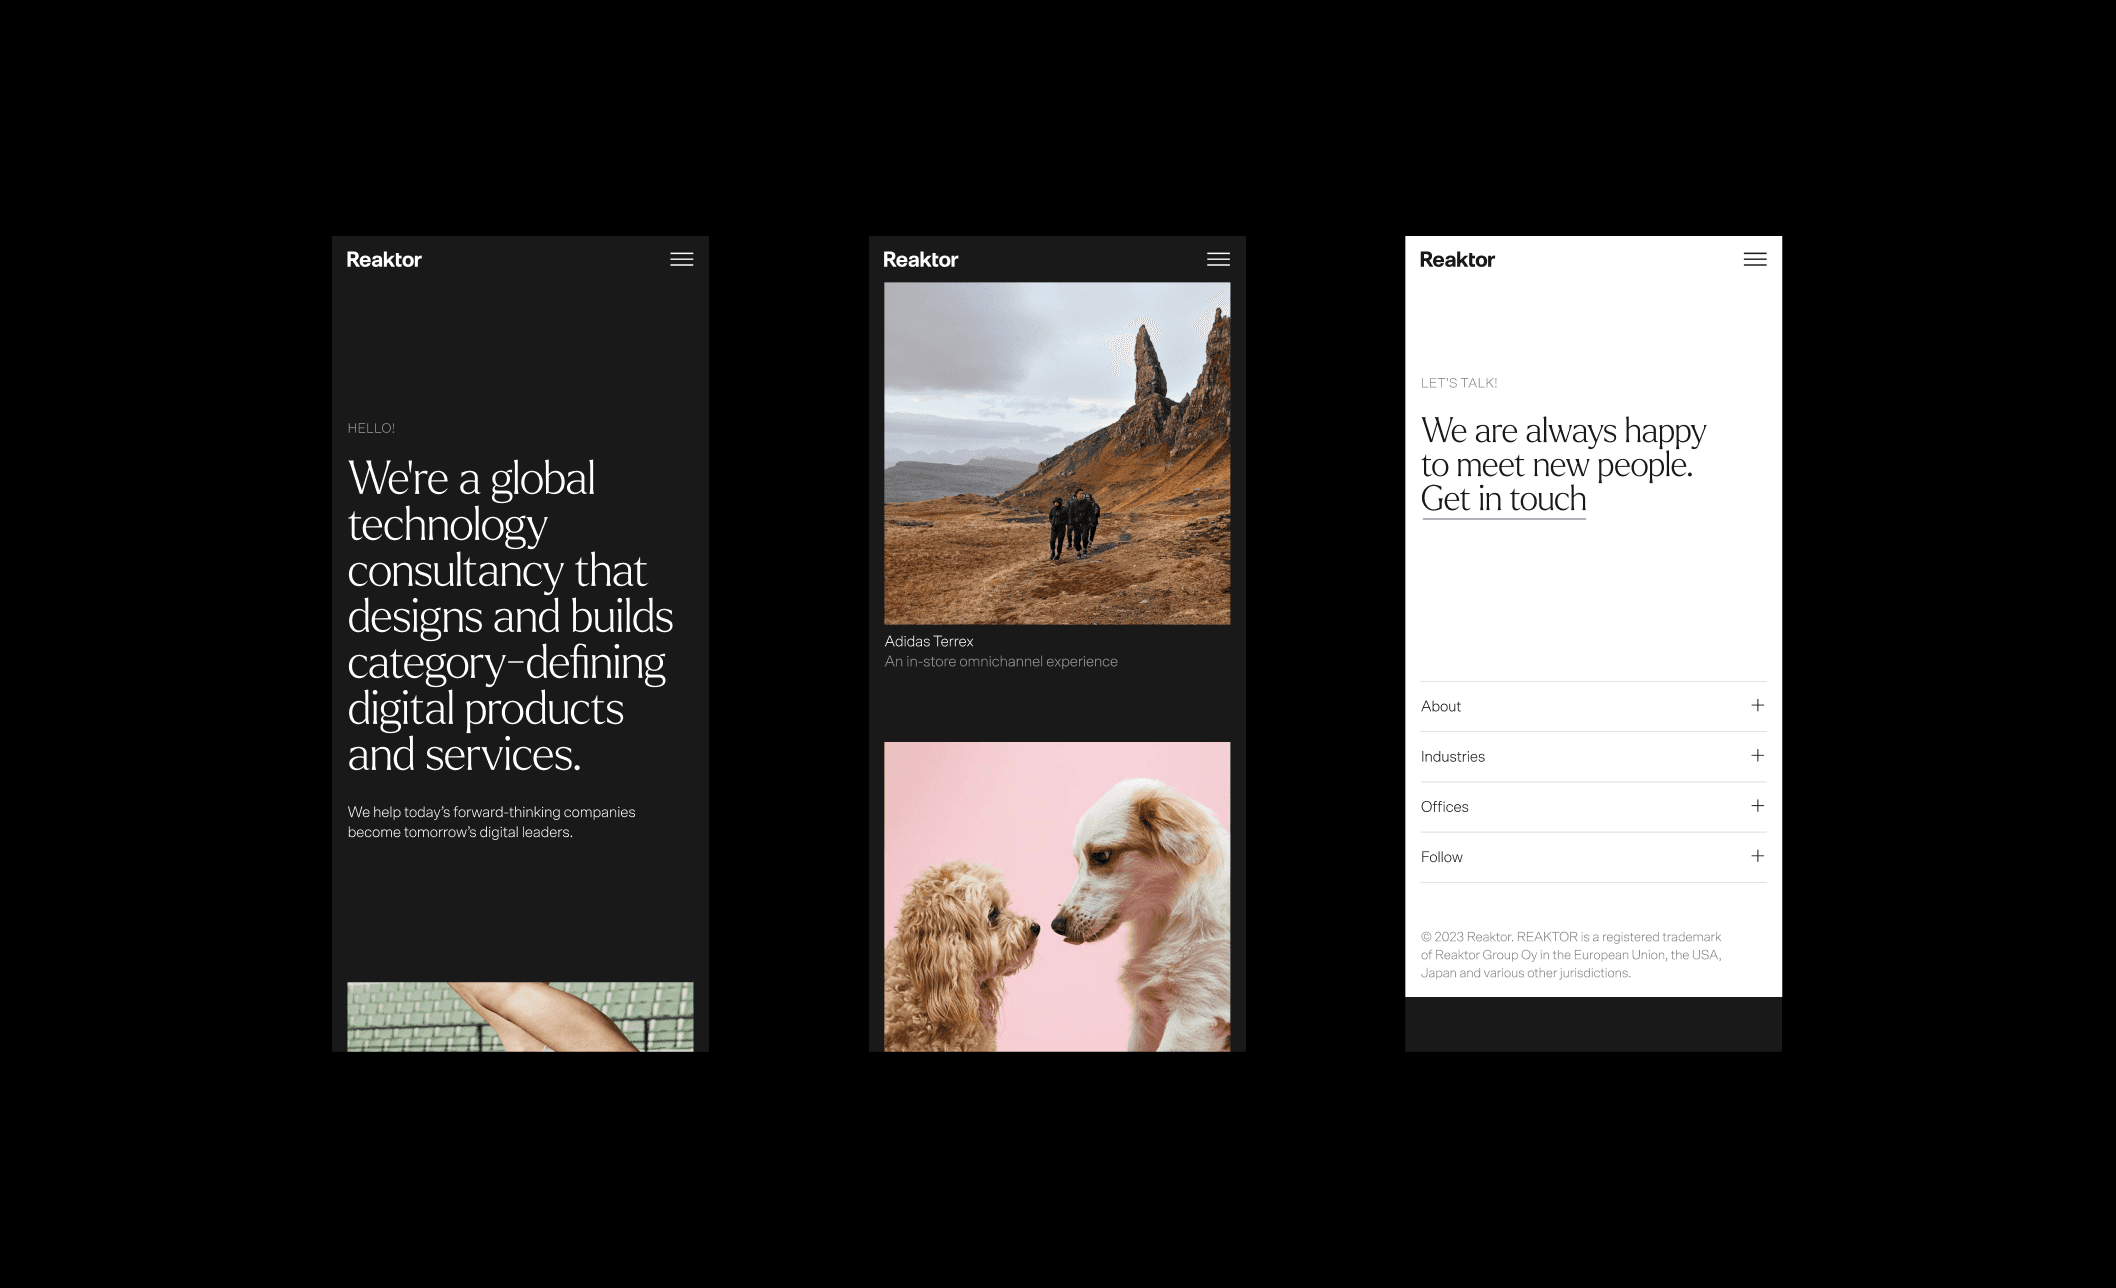Click the Reaktor hamburger menu icon (left screen)
The height and width of the screenshot is (1288, 2116).
point(682,260)
